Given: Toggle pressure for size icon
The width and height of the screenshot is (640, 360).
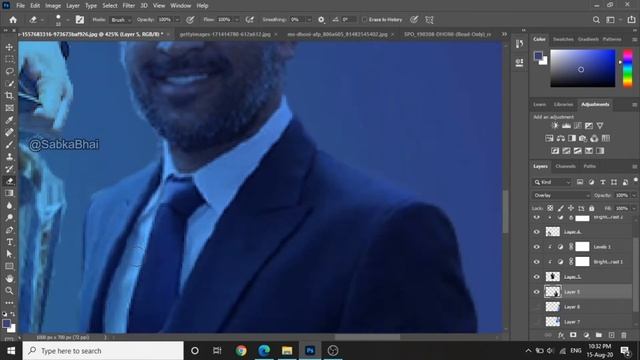Looking at the screenshot, I should coord(414,20).
